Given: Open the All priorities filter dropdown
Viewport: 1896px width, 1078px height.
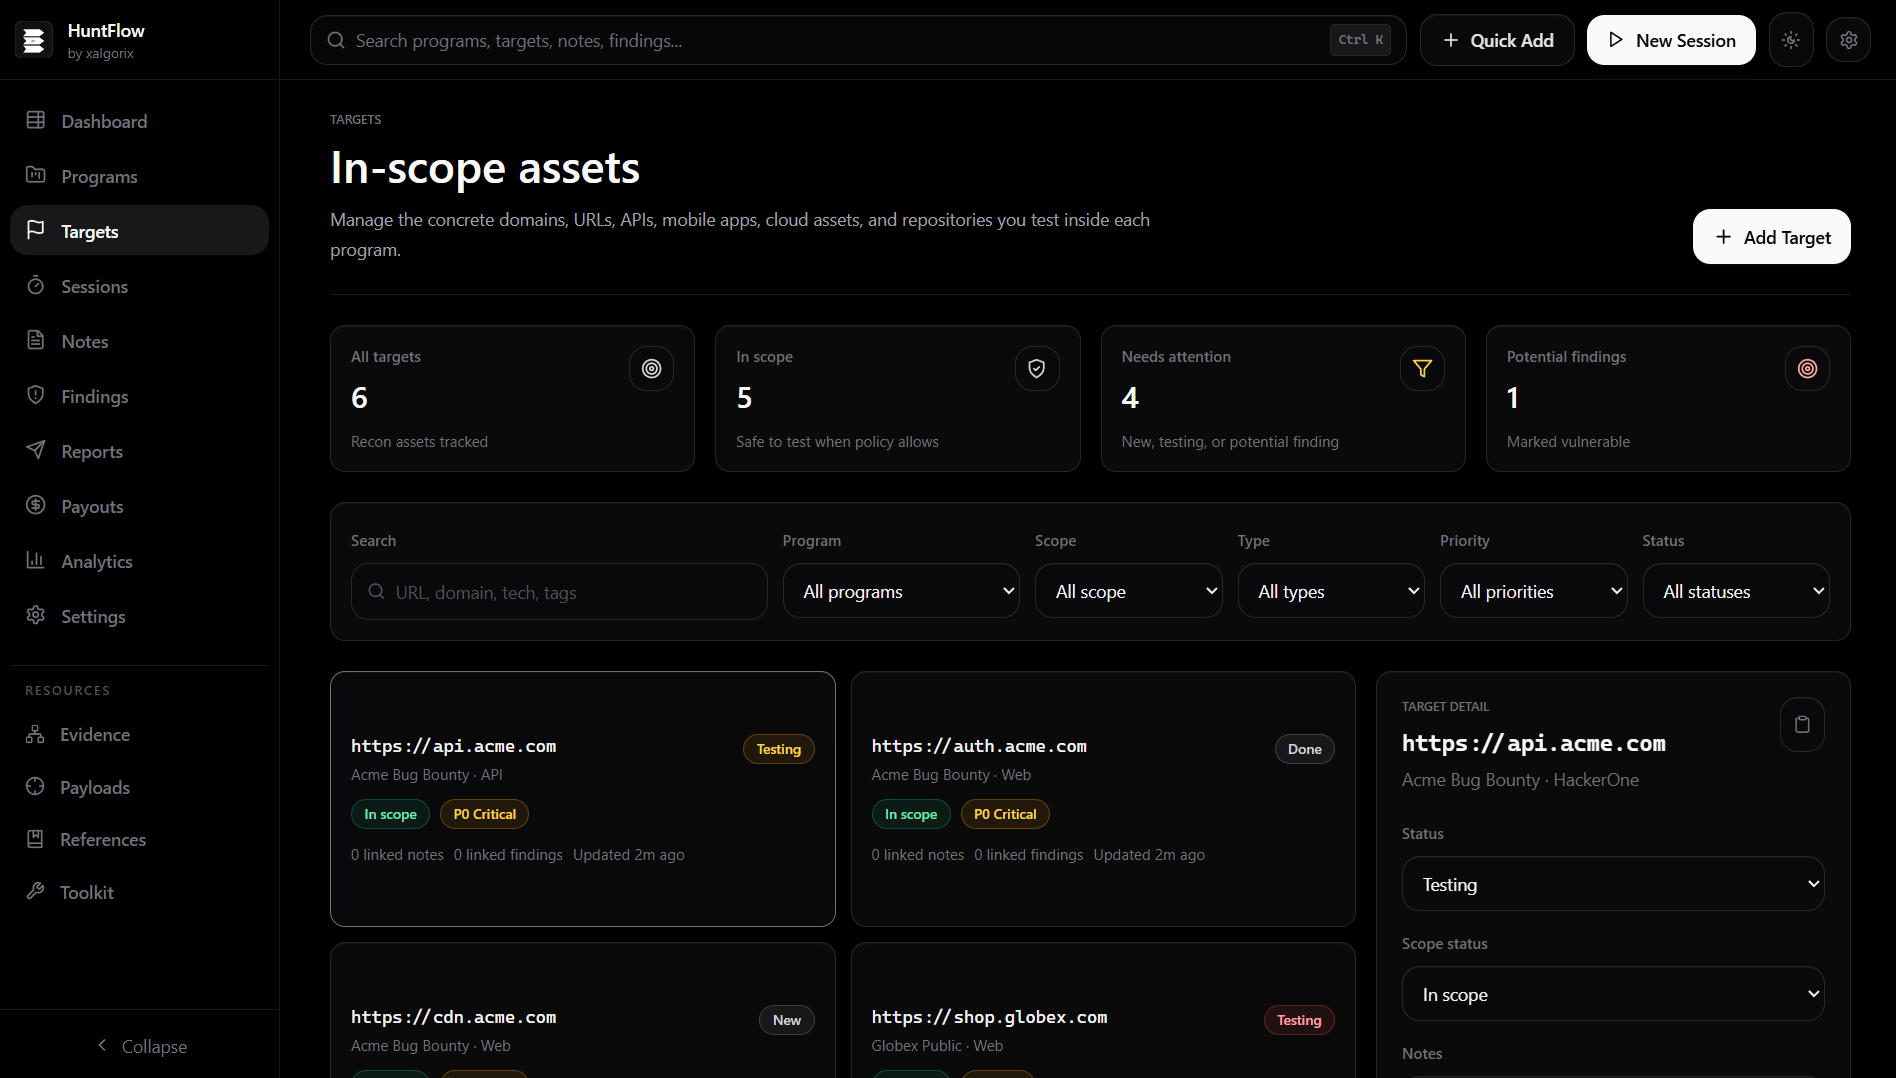Looking at the screenshot, I should click(1533, 591).
